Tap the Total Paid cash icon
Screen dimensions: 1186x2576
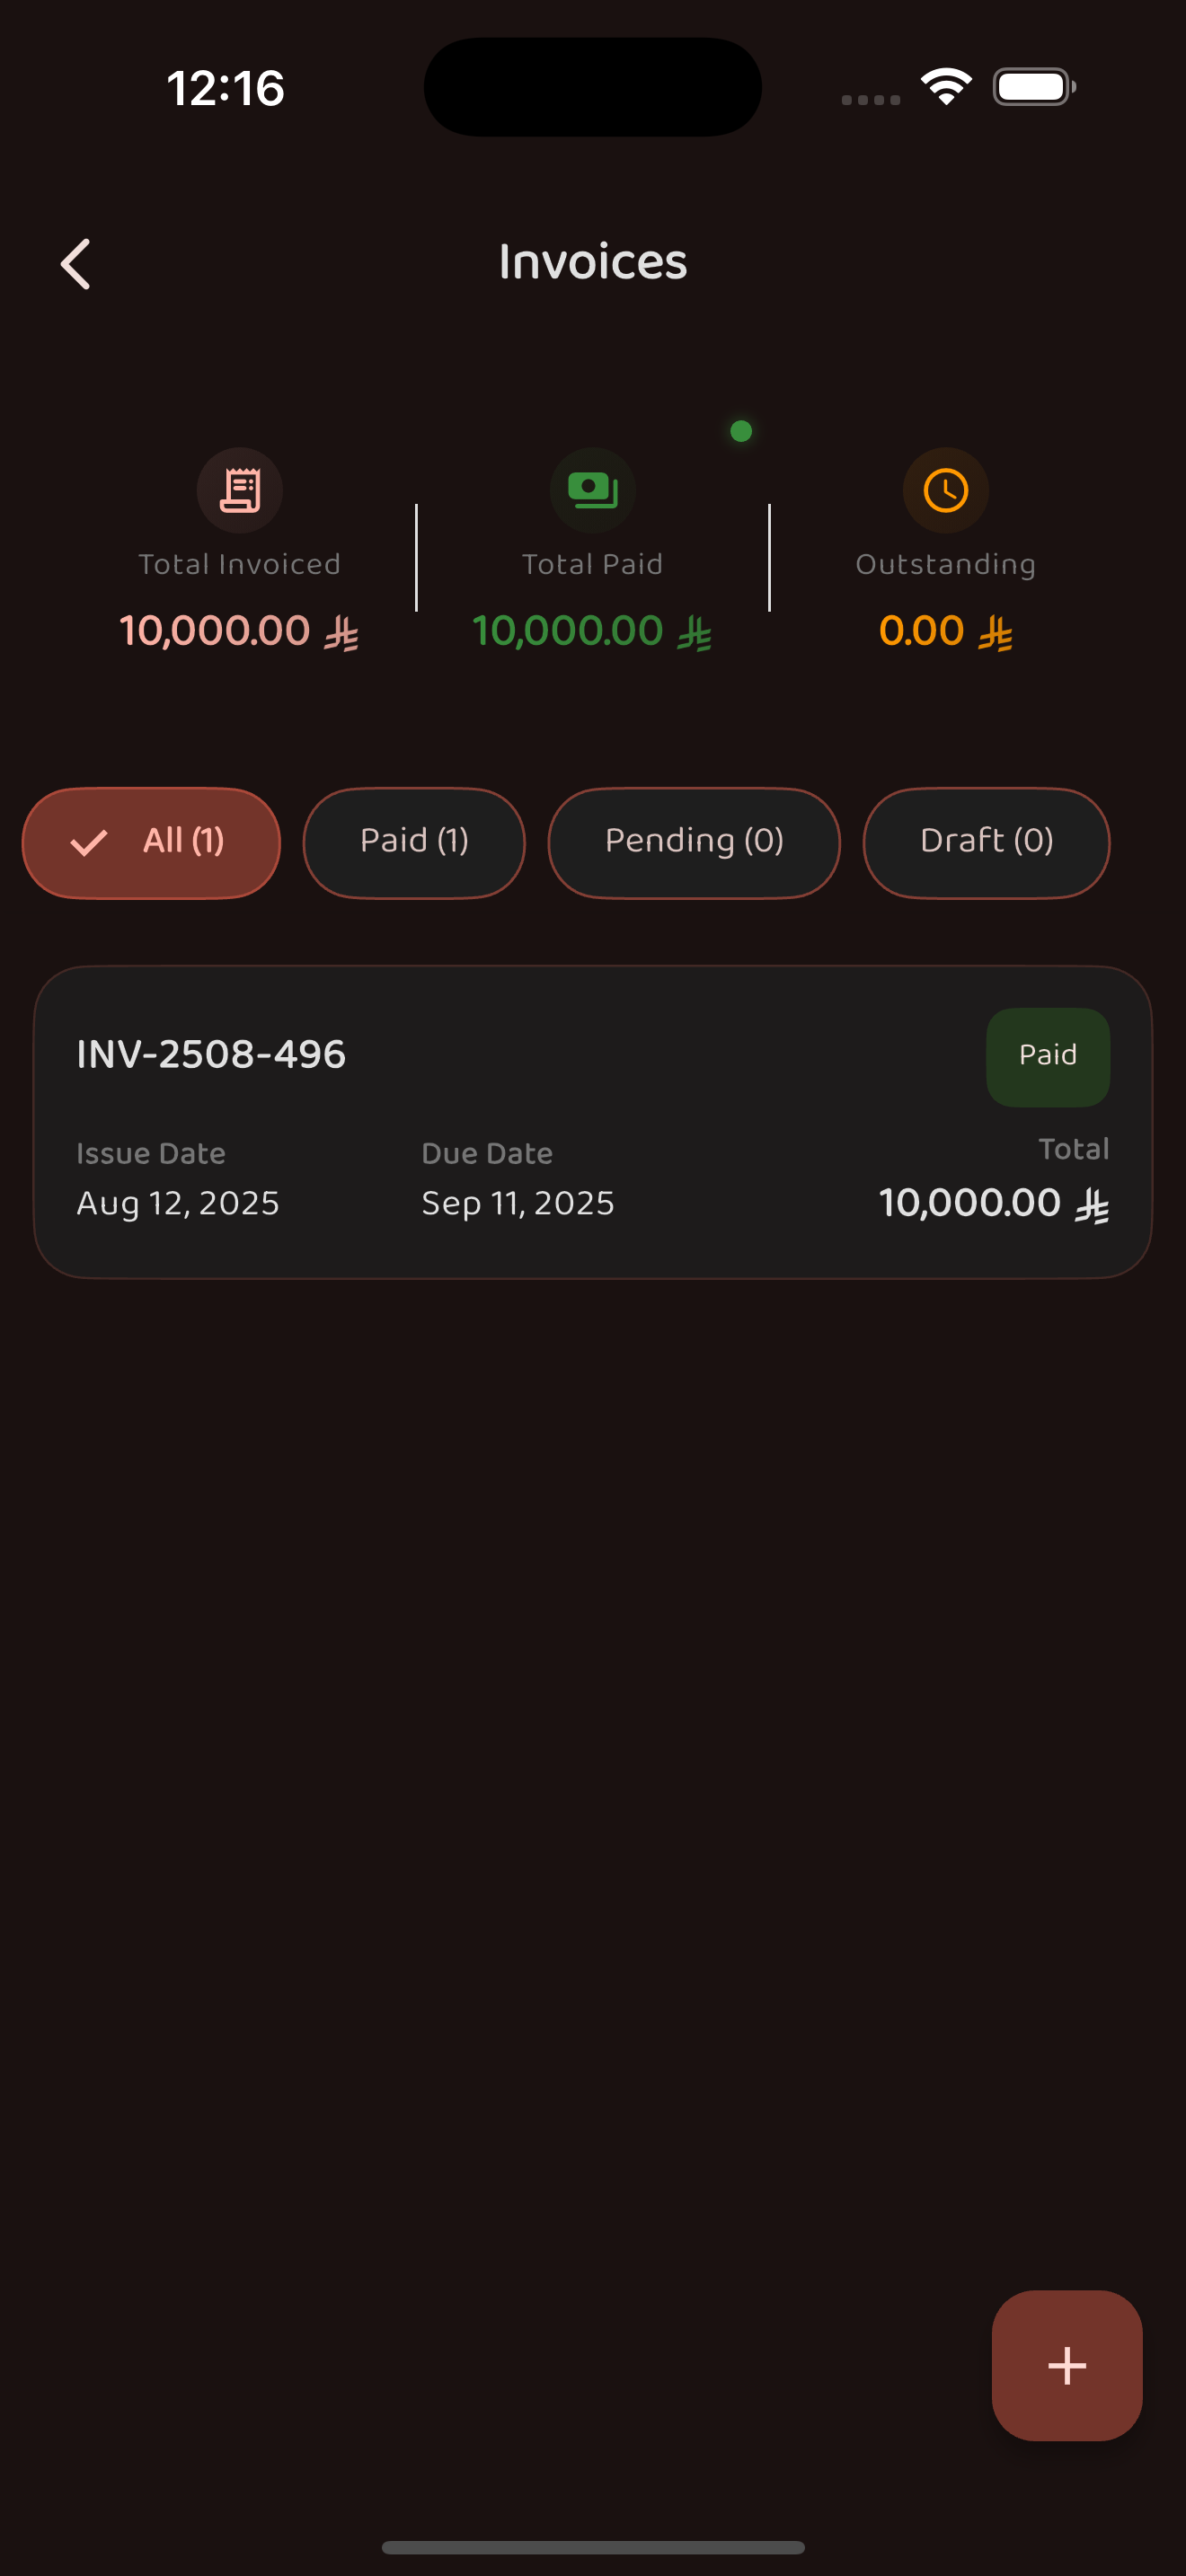[592, 490]
